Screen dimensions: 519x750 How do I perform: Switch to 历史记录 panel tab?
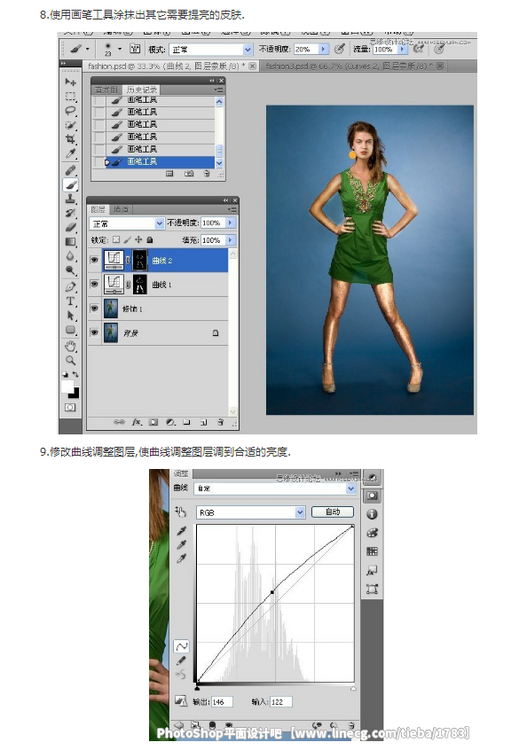(142, 90)
